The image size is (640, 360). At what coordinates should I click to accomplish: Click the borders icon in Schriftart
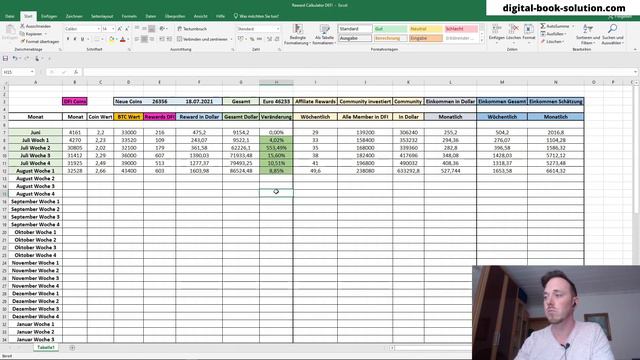[97, 39]
